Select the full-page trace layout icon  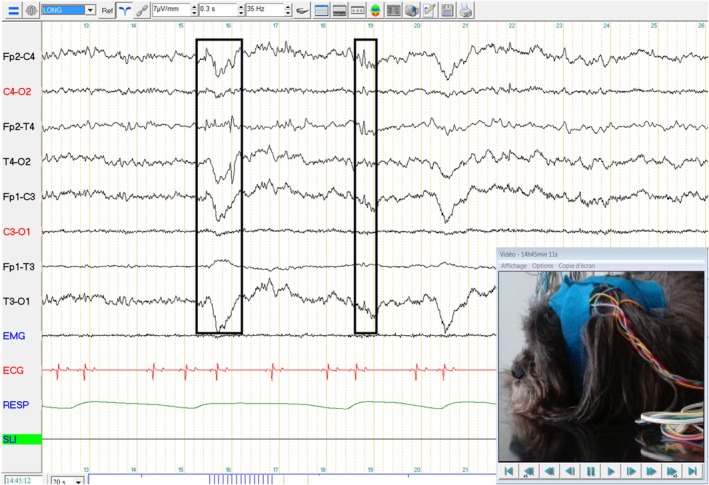(321, 10)
